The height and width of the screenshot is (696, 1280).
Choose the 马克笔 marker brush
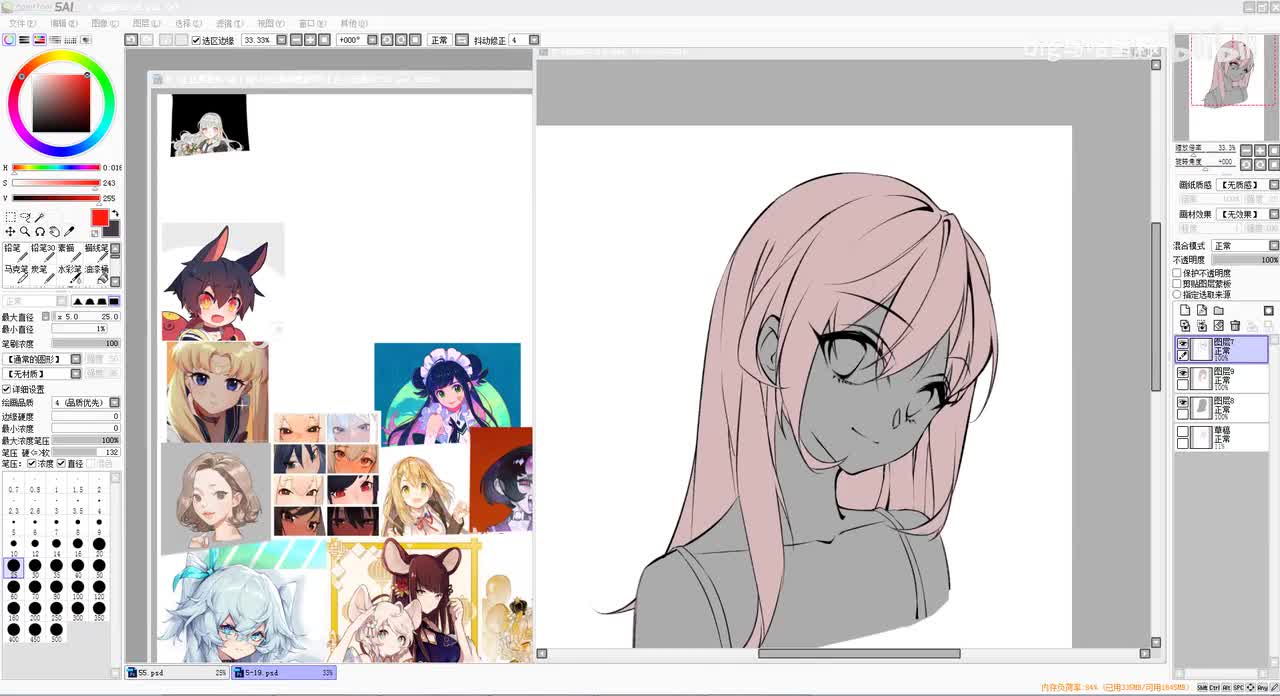coord(16,275)
